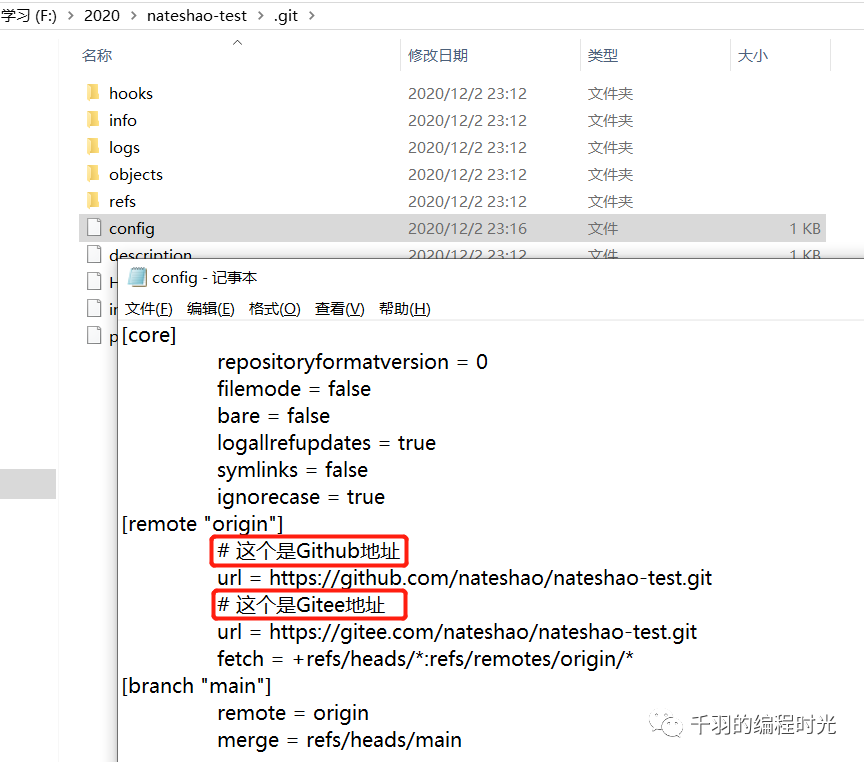Open the 查看(V) menu in Notepad
864x762 pixels.
click(x=339, y=309)
